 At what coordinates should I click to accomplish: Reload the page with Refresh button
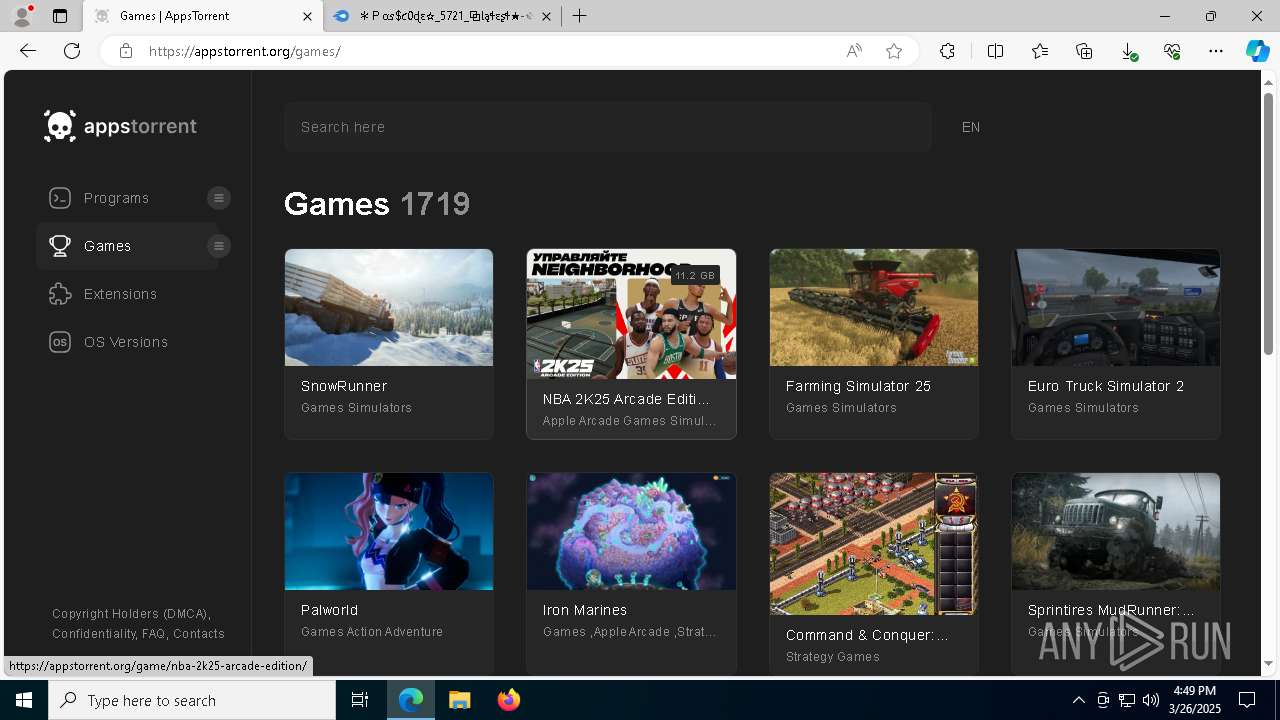pos(72,51)
